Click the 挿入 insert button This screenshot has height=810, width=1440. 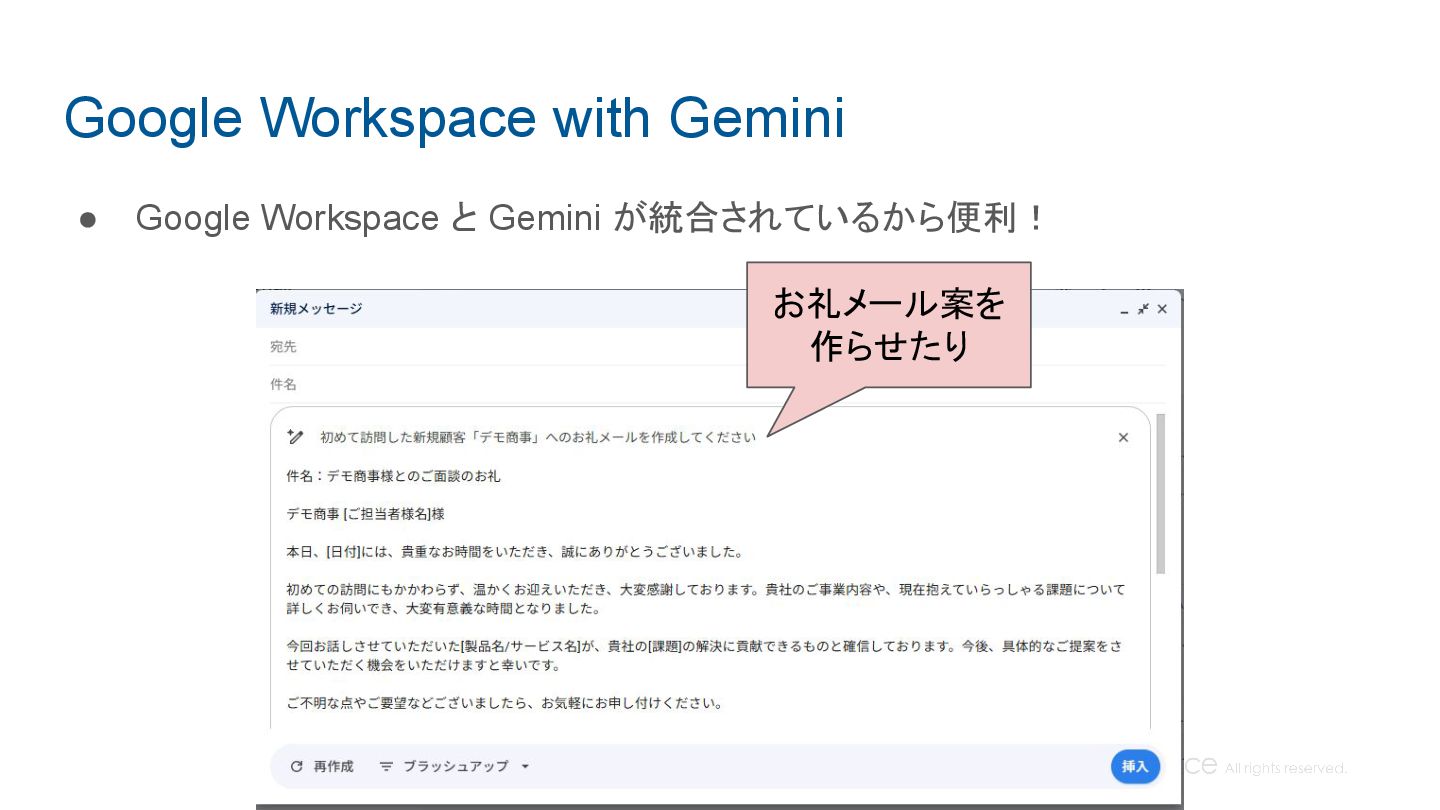tap(1135, 767)
